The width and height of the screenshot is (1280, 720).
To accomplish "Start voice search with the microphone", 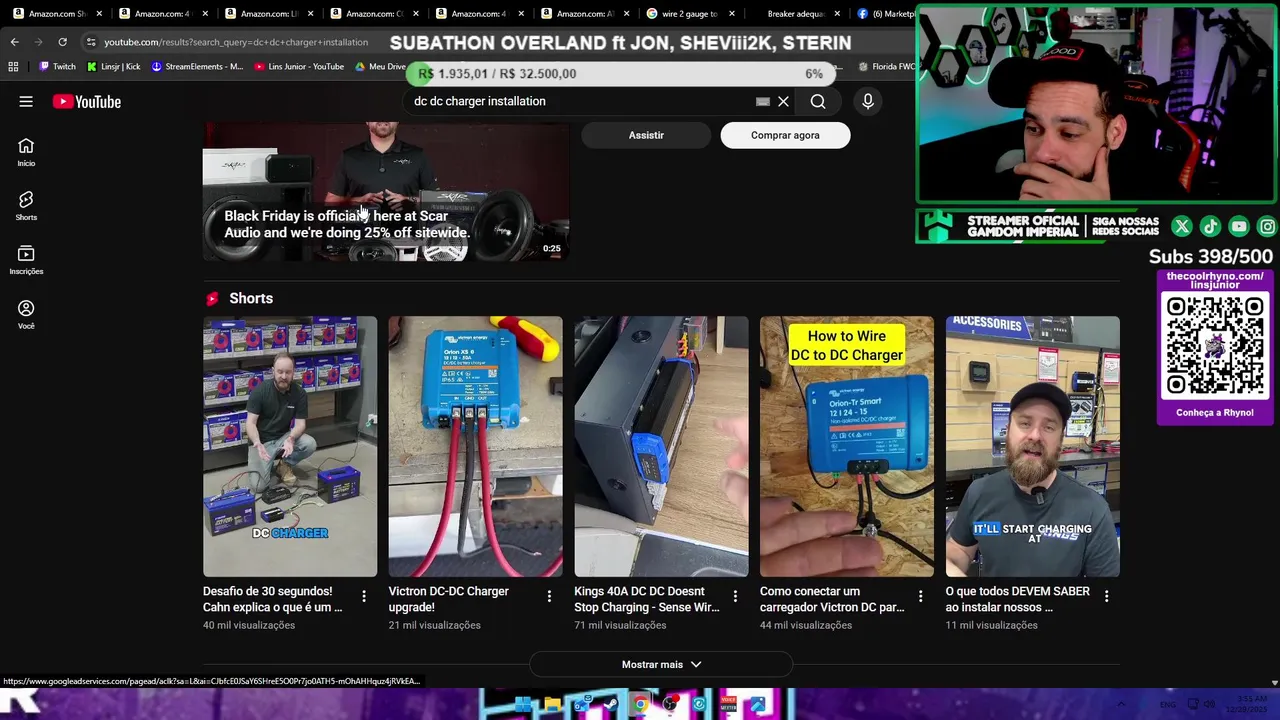I will (868, 101).
